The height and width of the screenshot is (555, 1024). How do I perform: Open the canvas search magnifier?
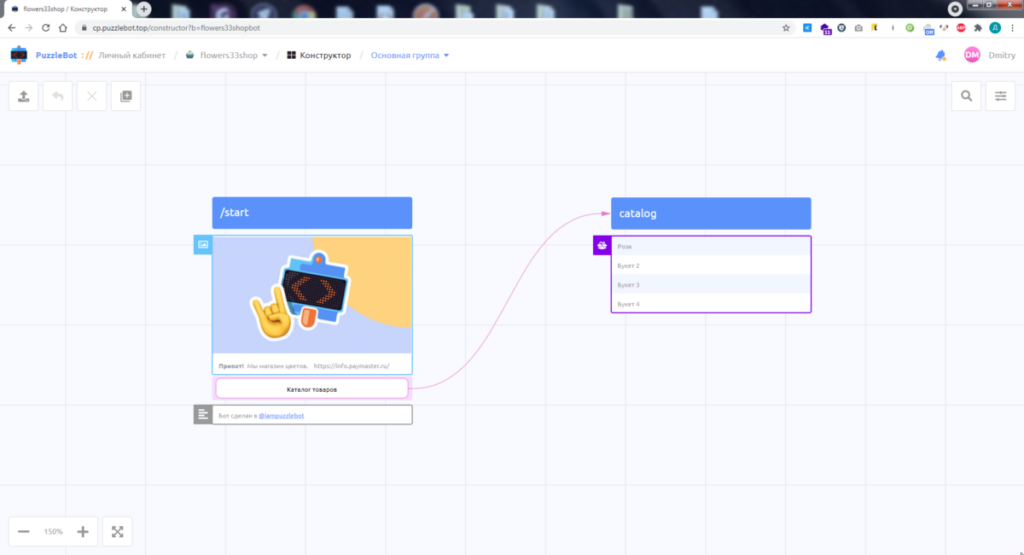(966, 96)
